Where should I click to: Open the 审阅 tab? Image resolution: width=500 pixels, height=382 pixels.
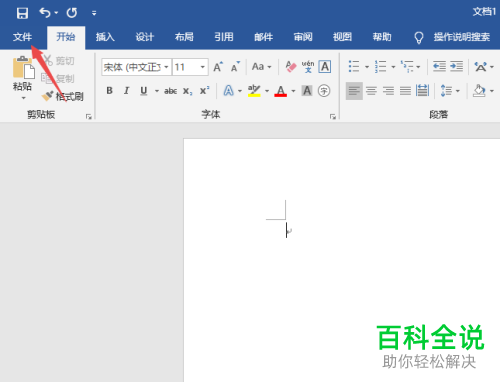(x=303, y=37)
